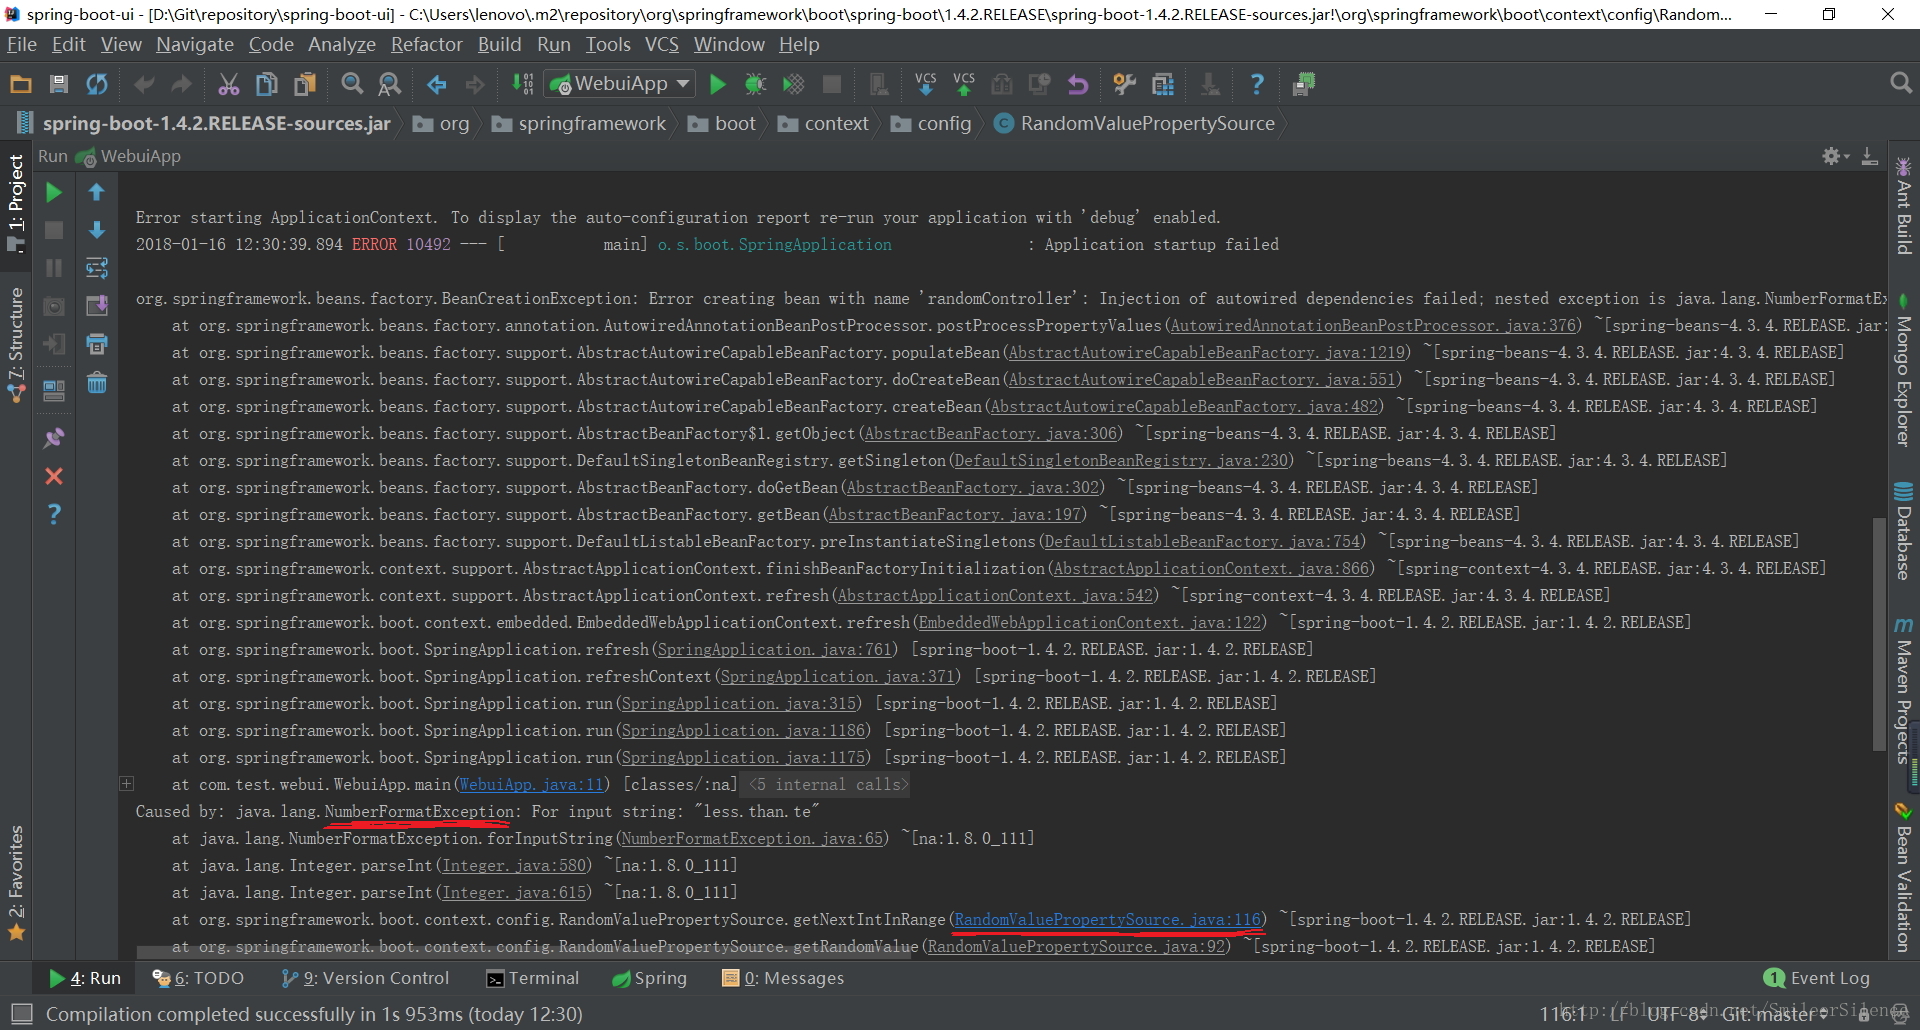This screenshot has height=1030, width=1920.
Task: Open Spring tool window tab
Action: tap(649, 978)
